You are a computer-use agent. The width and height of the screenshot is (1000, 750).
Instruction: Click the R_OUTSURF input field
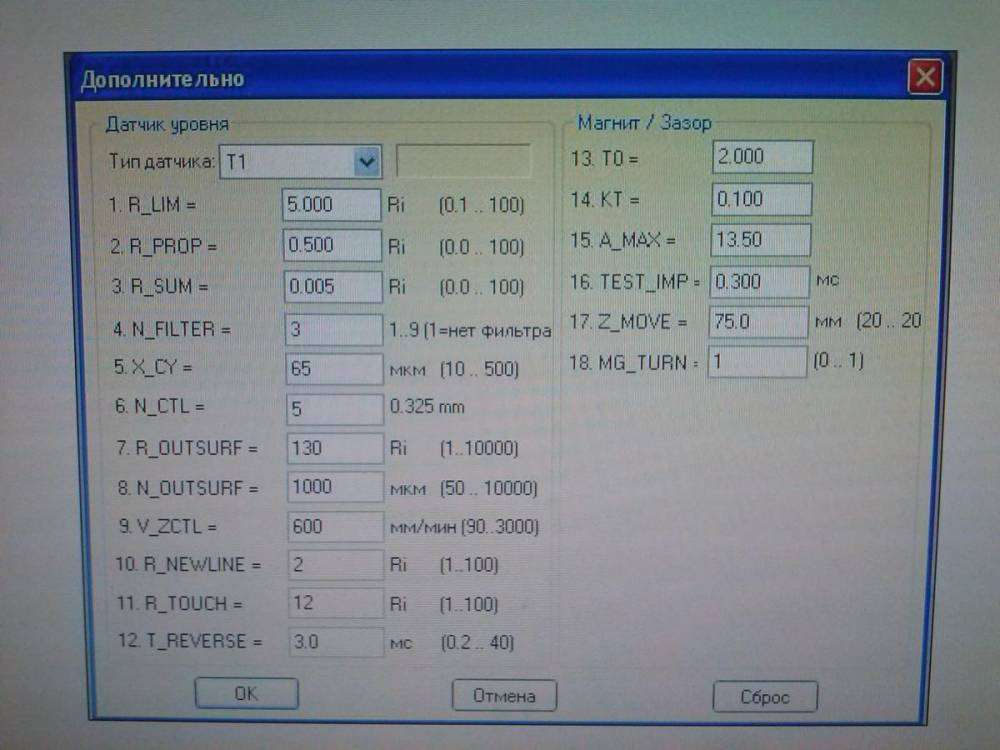coord(334,448)
